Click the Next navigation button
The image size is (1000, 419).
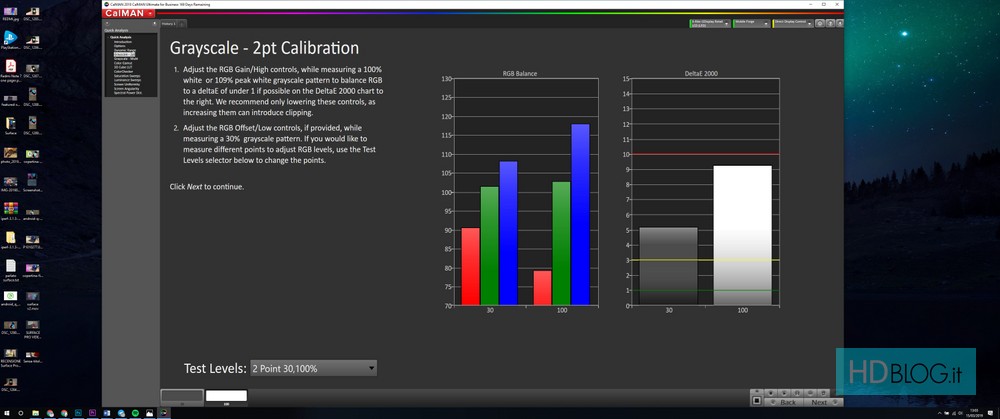click(x=823, y=402)
